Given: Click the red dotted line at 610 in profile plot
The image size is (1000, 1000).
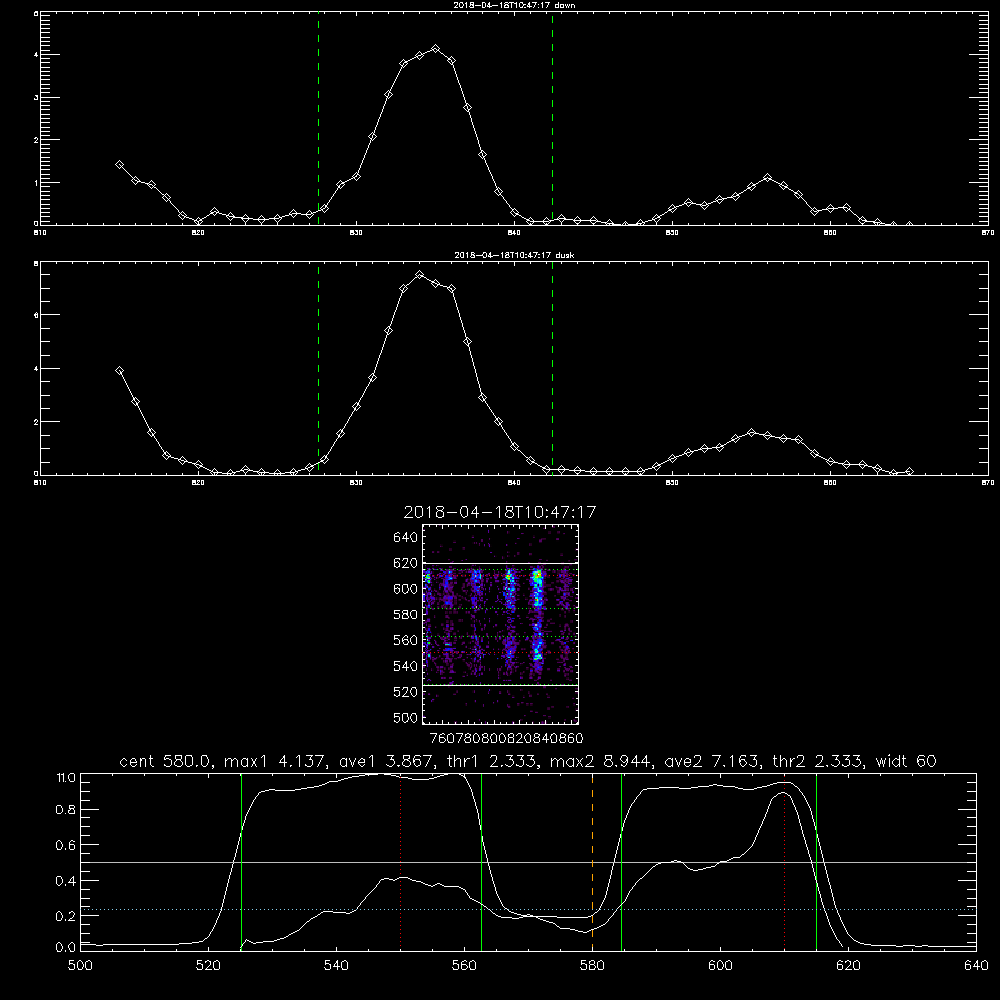Looking at the screenshot, I should (784, 862).
